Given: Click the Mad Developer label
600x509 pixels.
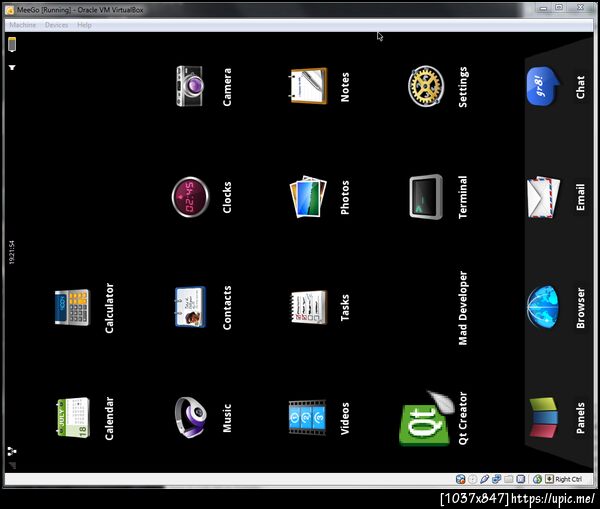Looking at the screenshot, I should [x=463, y=308].
